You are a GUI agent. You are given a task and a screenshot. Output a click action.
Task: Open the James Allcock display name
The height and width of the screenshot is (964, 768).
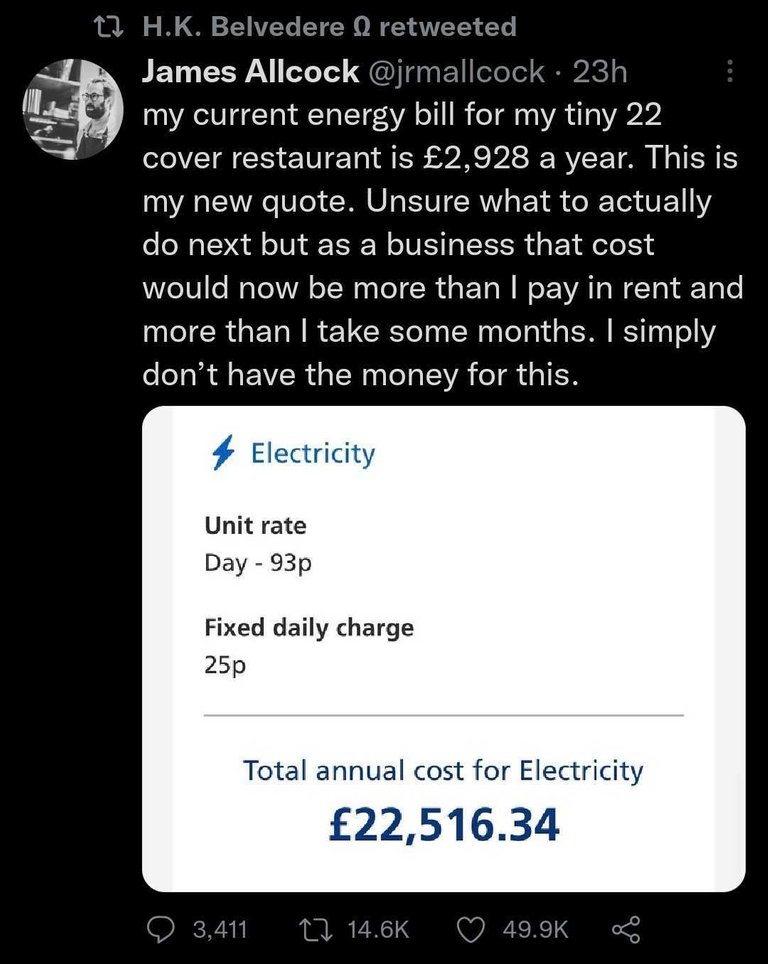click(x=250, y=71)
